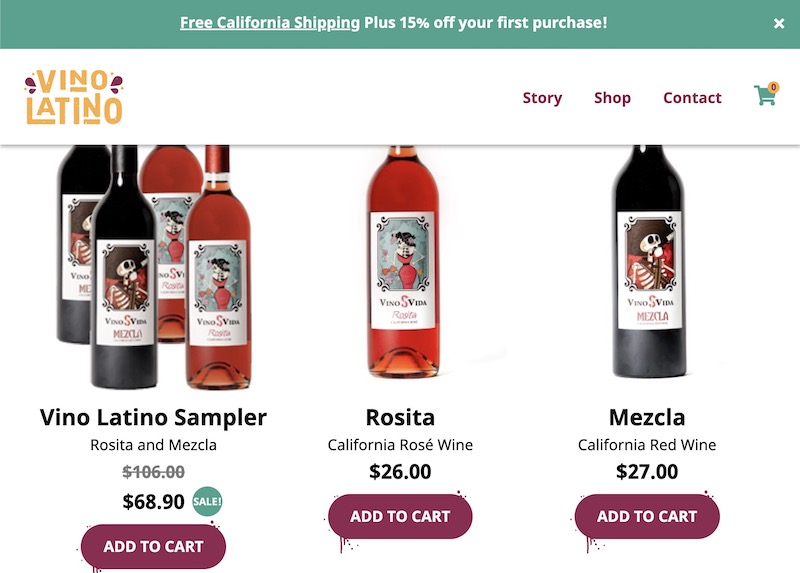This screenshot has width=800, height=573.
Task: Go to the Shop page
Action: click(x=612, y=97)
